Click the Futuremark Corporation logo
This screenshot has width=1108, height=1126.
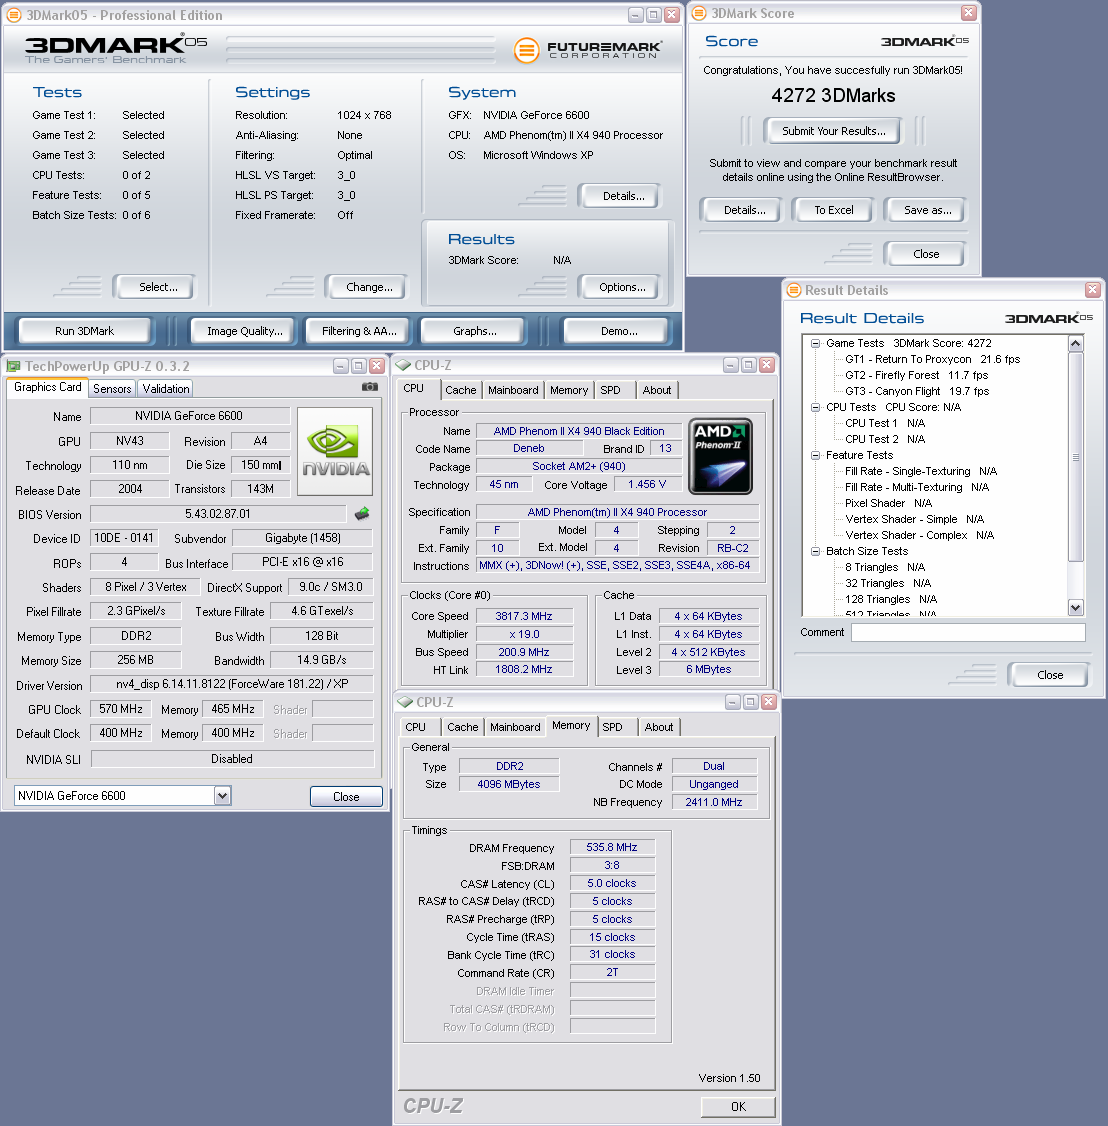point(587,50)
